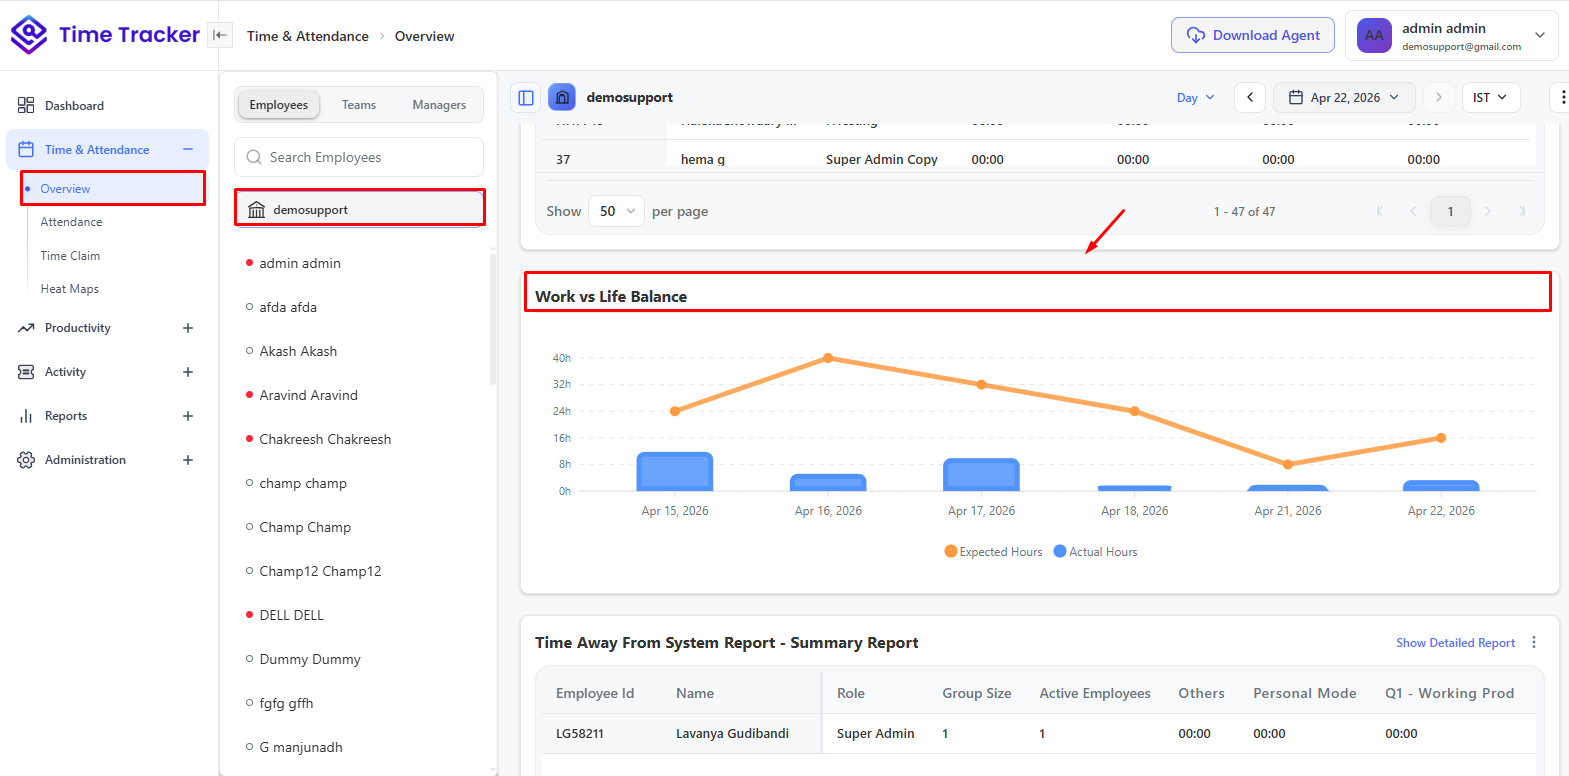Expand the Reports menu plus
Viewport: 1569px width, 776px height.
[x=188, y=416]
